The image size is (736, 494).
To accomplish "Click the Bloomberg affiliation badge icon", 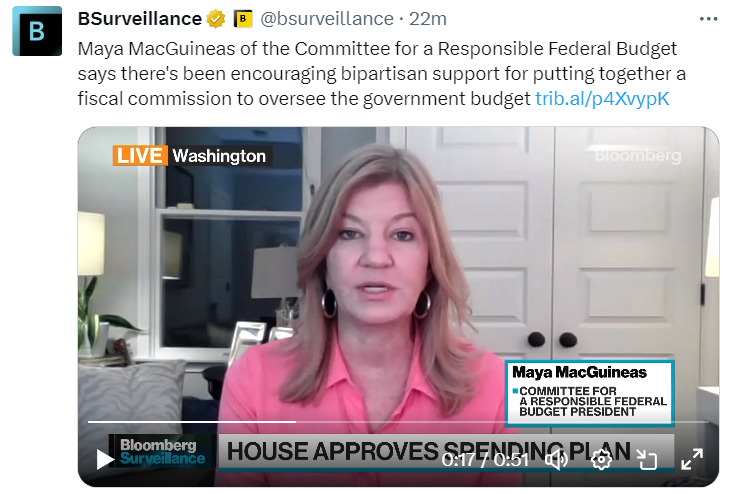I will (243, 19).
